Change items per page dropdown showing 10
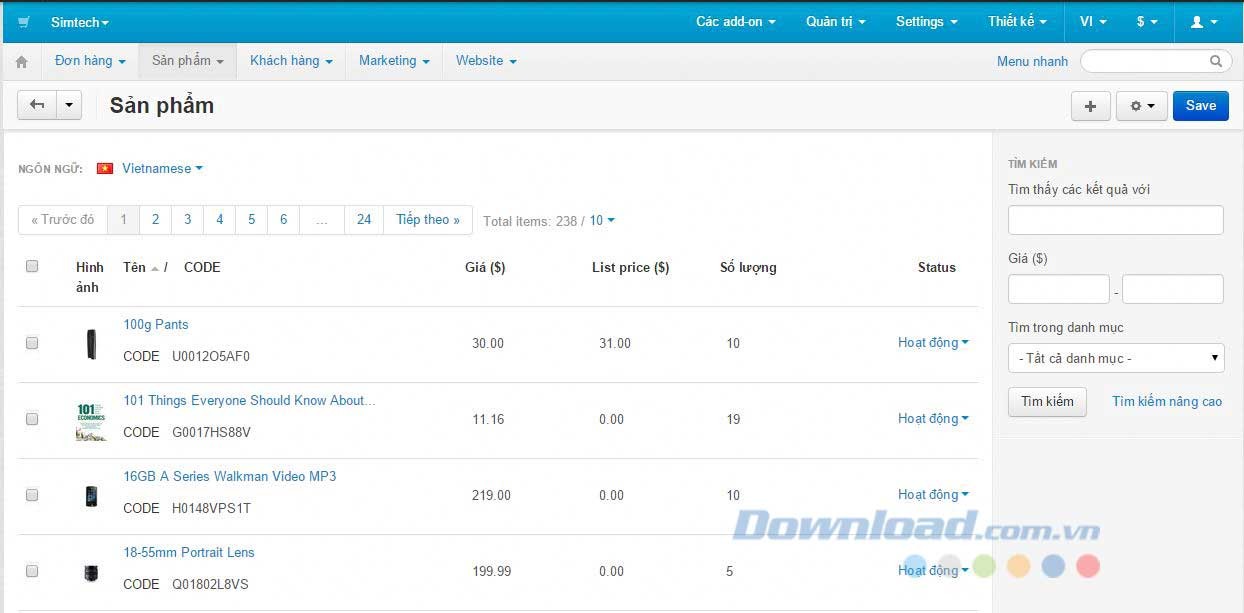 [601, 221]
